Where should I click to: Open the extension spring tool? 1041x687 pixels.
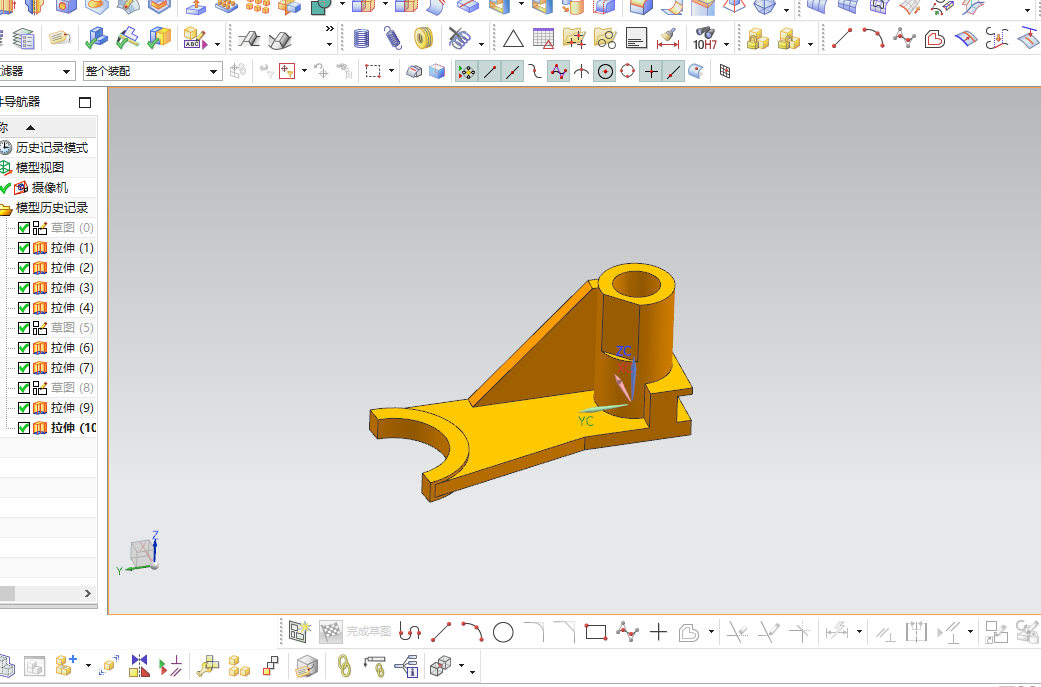click(x=393, y=38)
